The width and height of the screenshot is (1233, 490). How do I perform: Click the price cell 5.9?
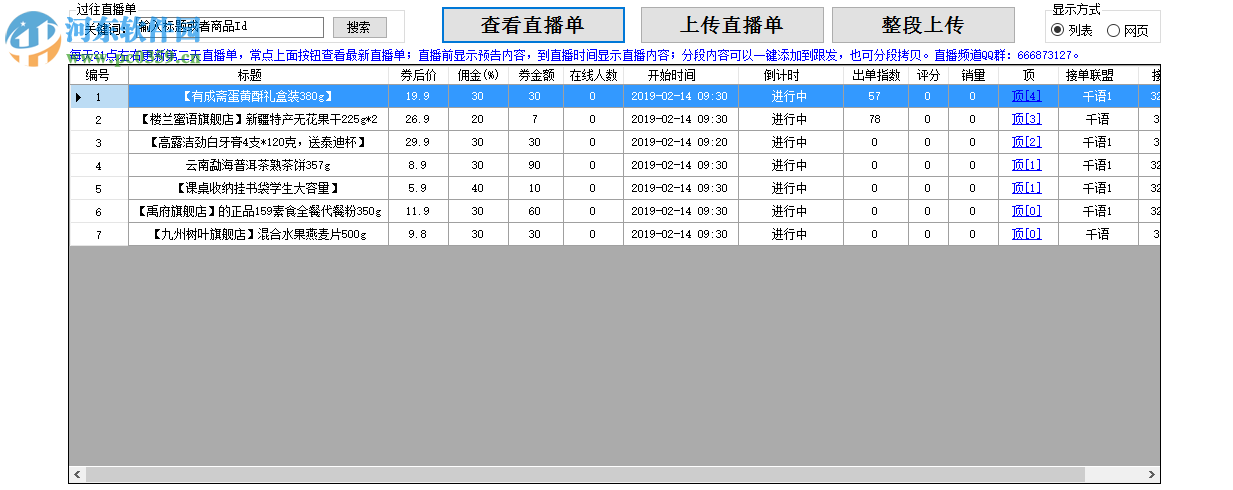(418, 188)
